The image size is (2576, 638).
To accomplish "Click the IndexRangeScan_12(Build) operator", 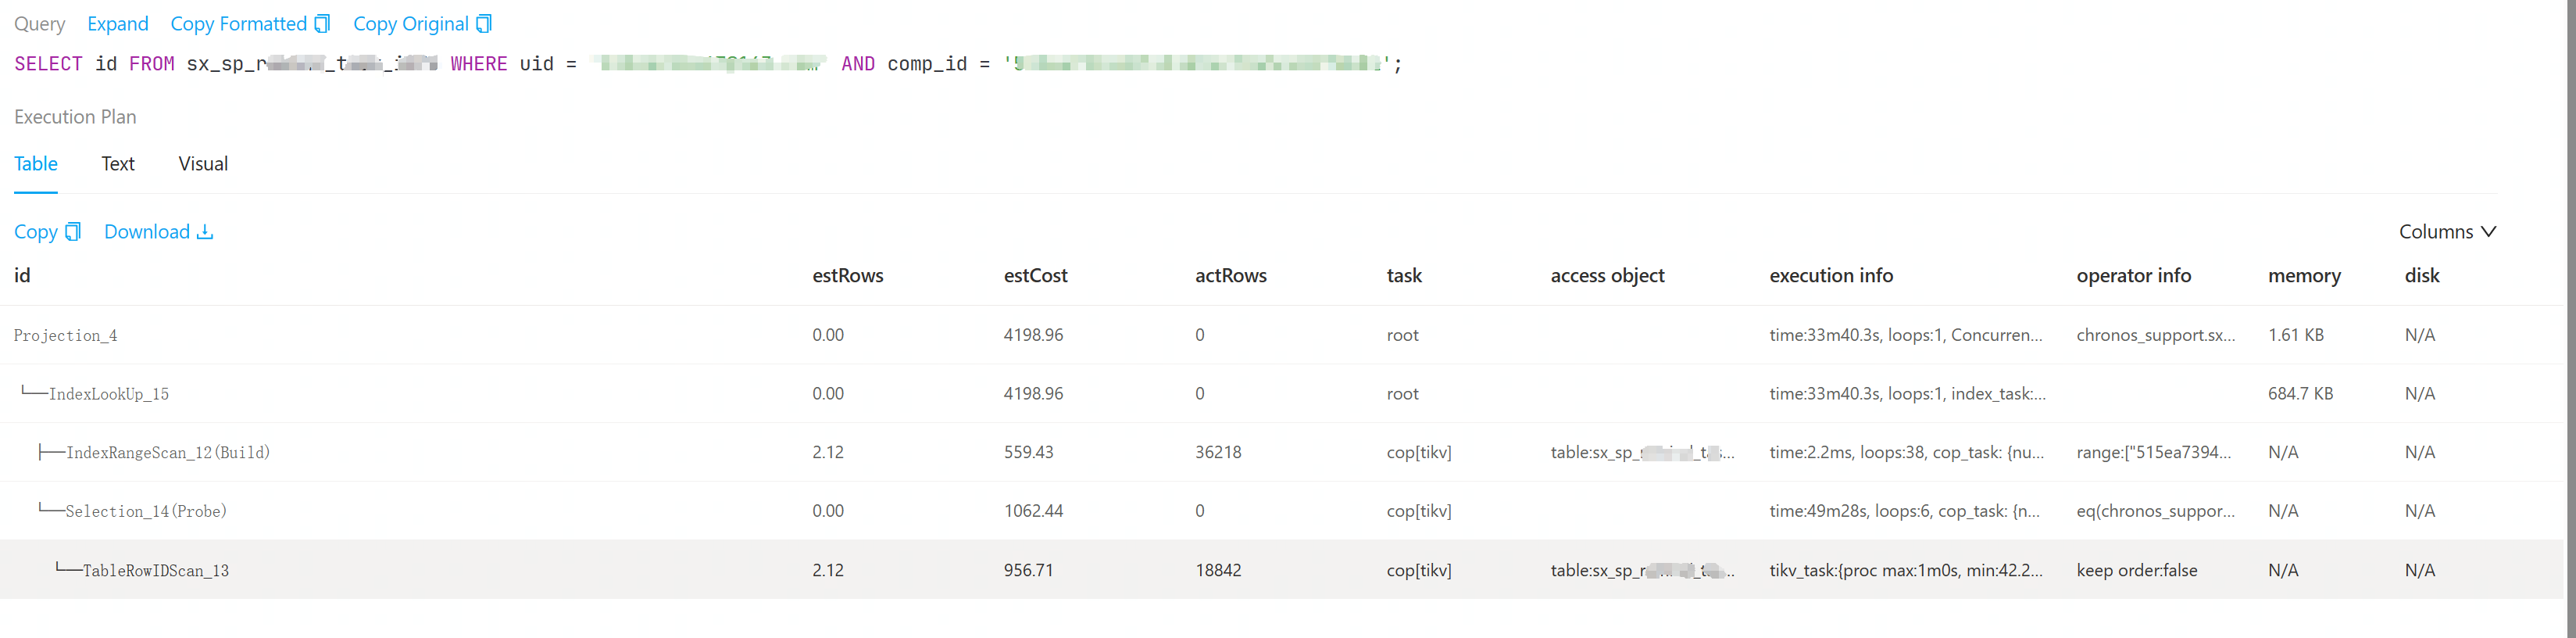I will click(168, 453).
